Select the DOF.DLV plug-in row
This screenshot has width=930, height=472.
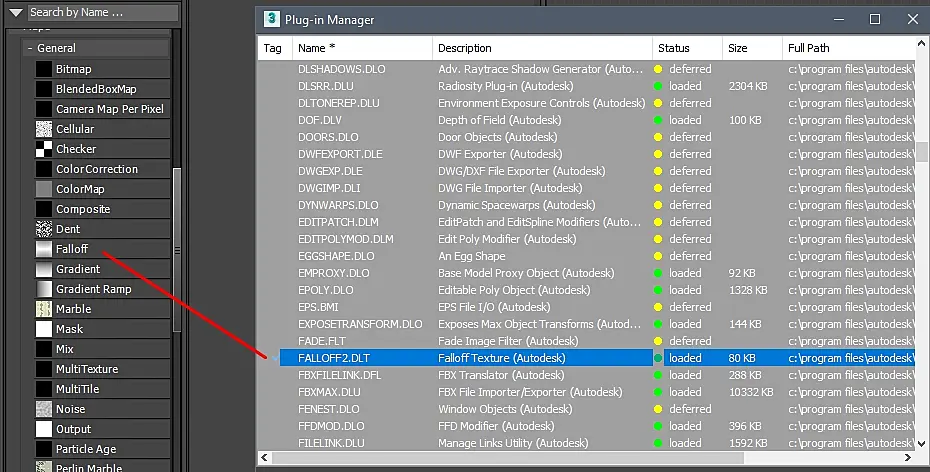point(587,120)
